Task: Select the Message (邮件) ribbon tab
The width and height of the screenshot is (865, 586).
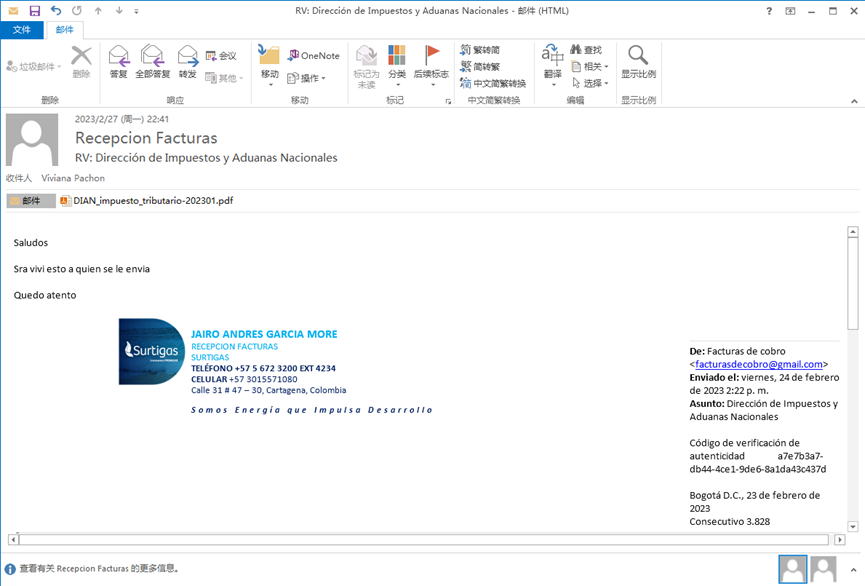Action: coord(64,30)
